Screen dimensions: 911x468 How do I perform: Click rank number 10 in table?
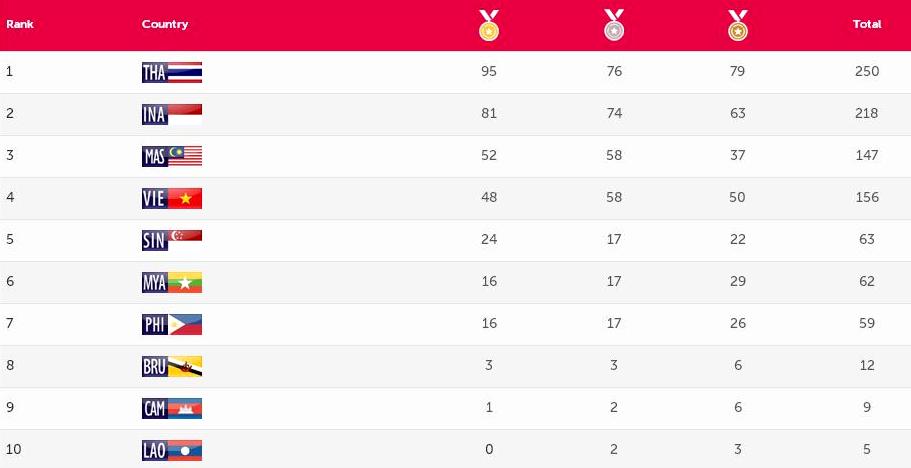[13, 449]
